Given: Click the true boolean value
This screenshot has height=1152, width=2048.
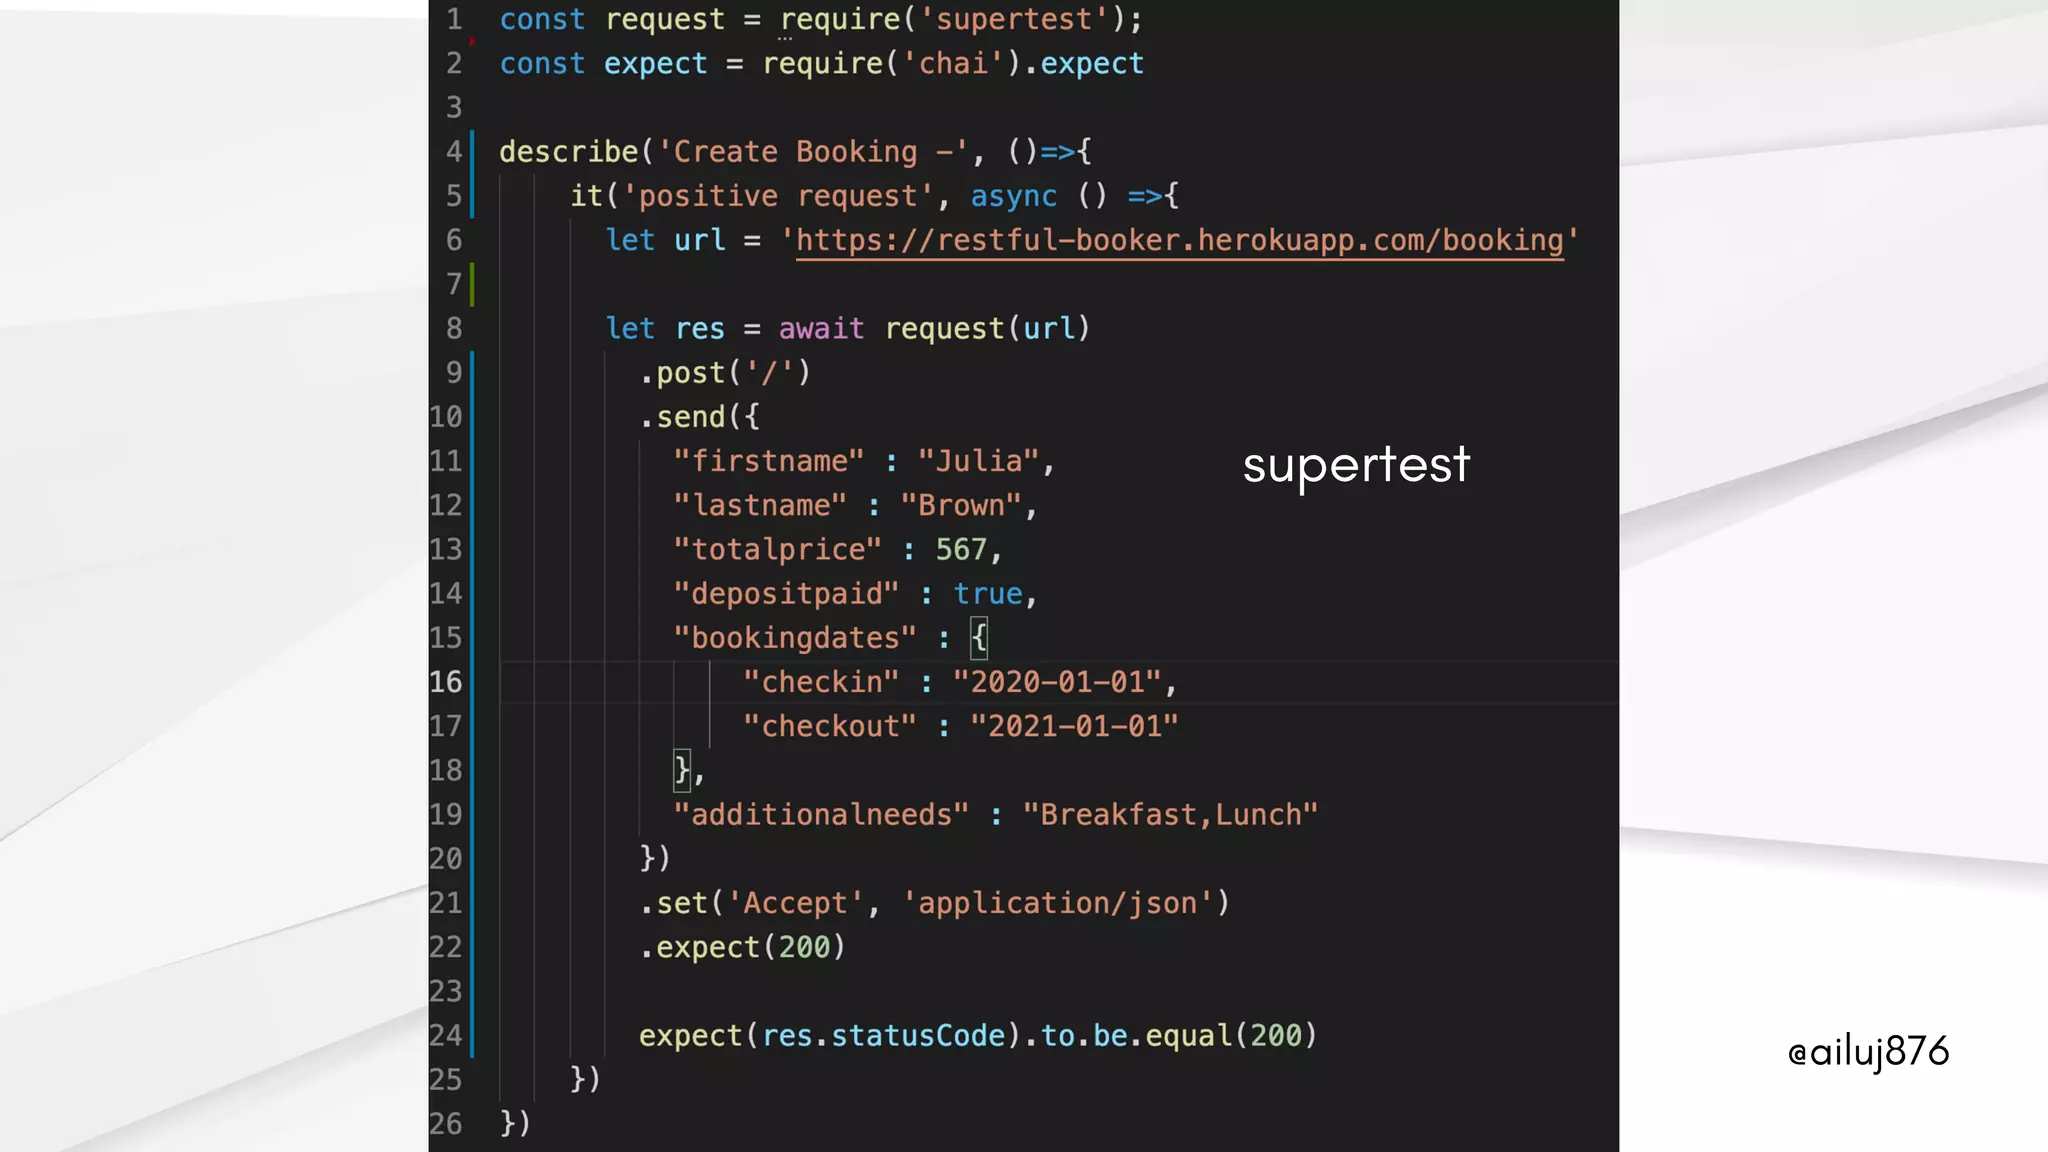Looking at the screenshot, I should (988, 593).
